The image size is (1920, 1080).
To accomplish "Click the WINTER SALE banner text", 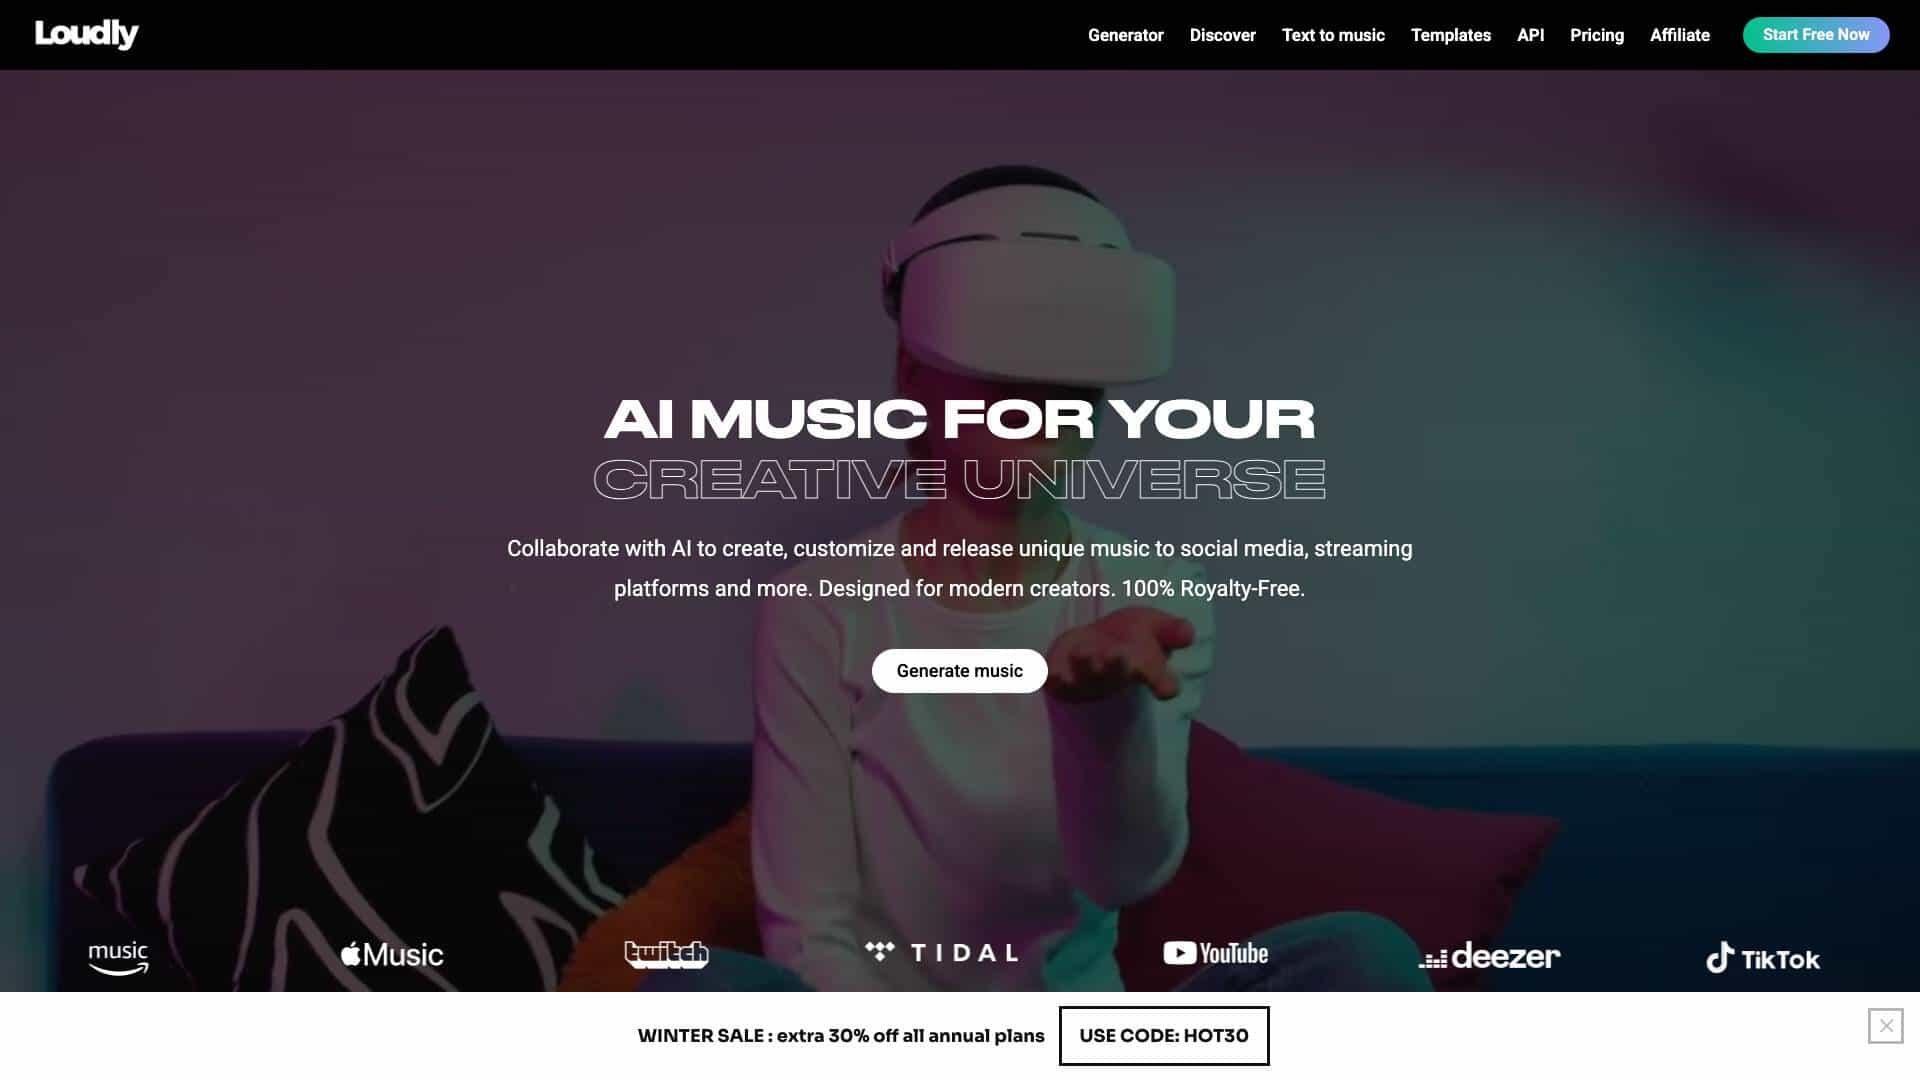I will pyautogui.click(x=841, y=1036).
